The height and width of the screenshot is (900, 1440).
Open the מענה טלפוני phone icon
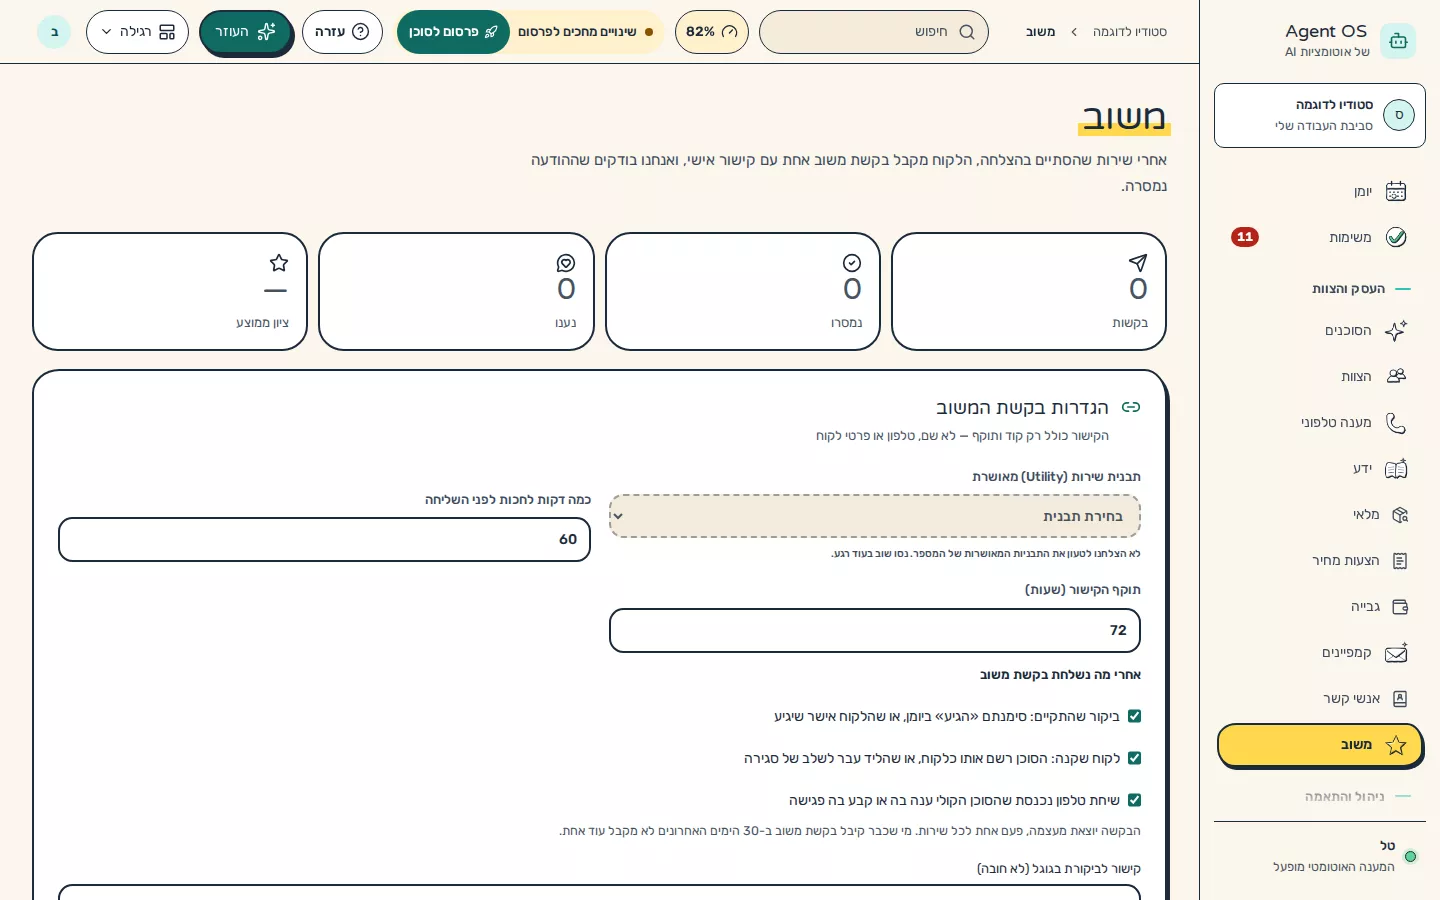pyautogui.click(x=1396, y=423)
